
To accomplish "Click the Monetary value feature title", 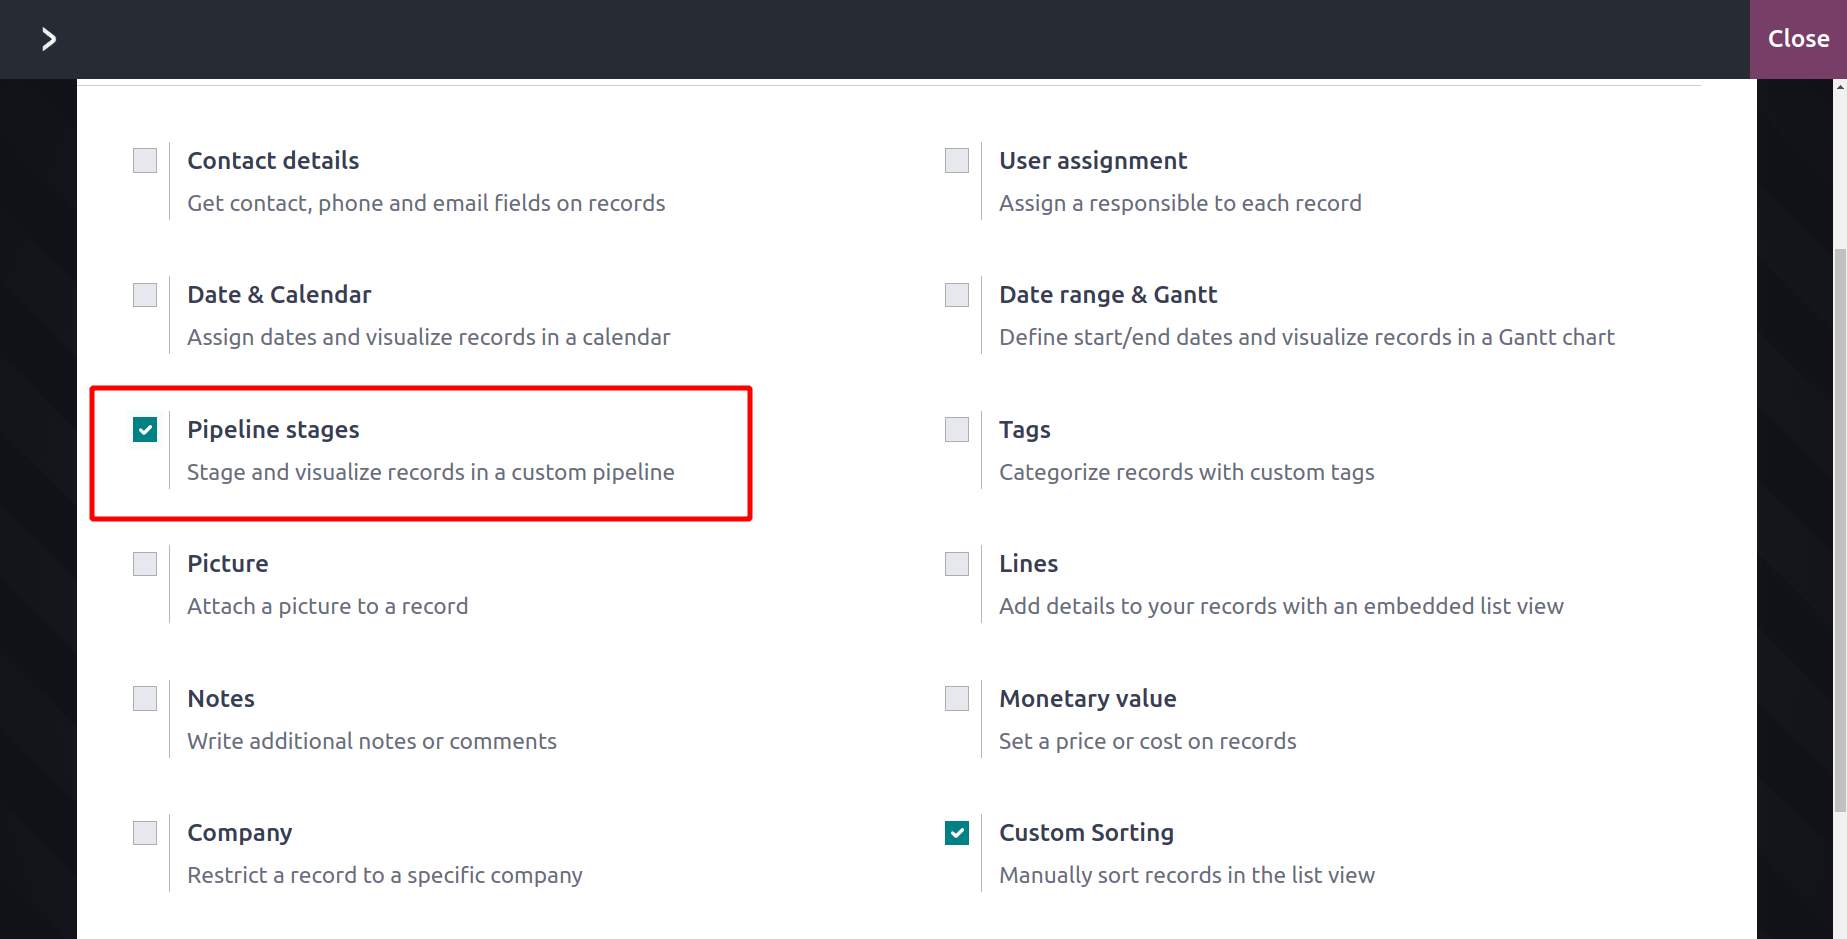I will (x=1088, y=698).
